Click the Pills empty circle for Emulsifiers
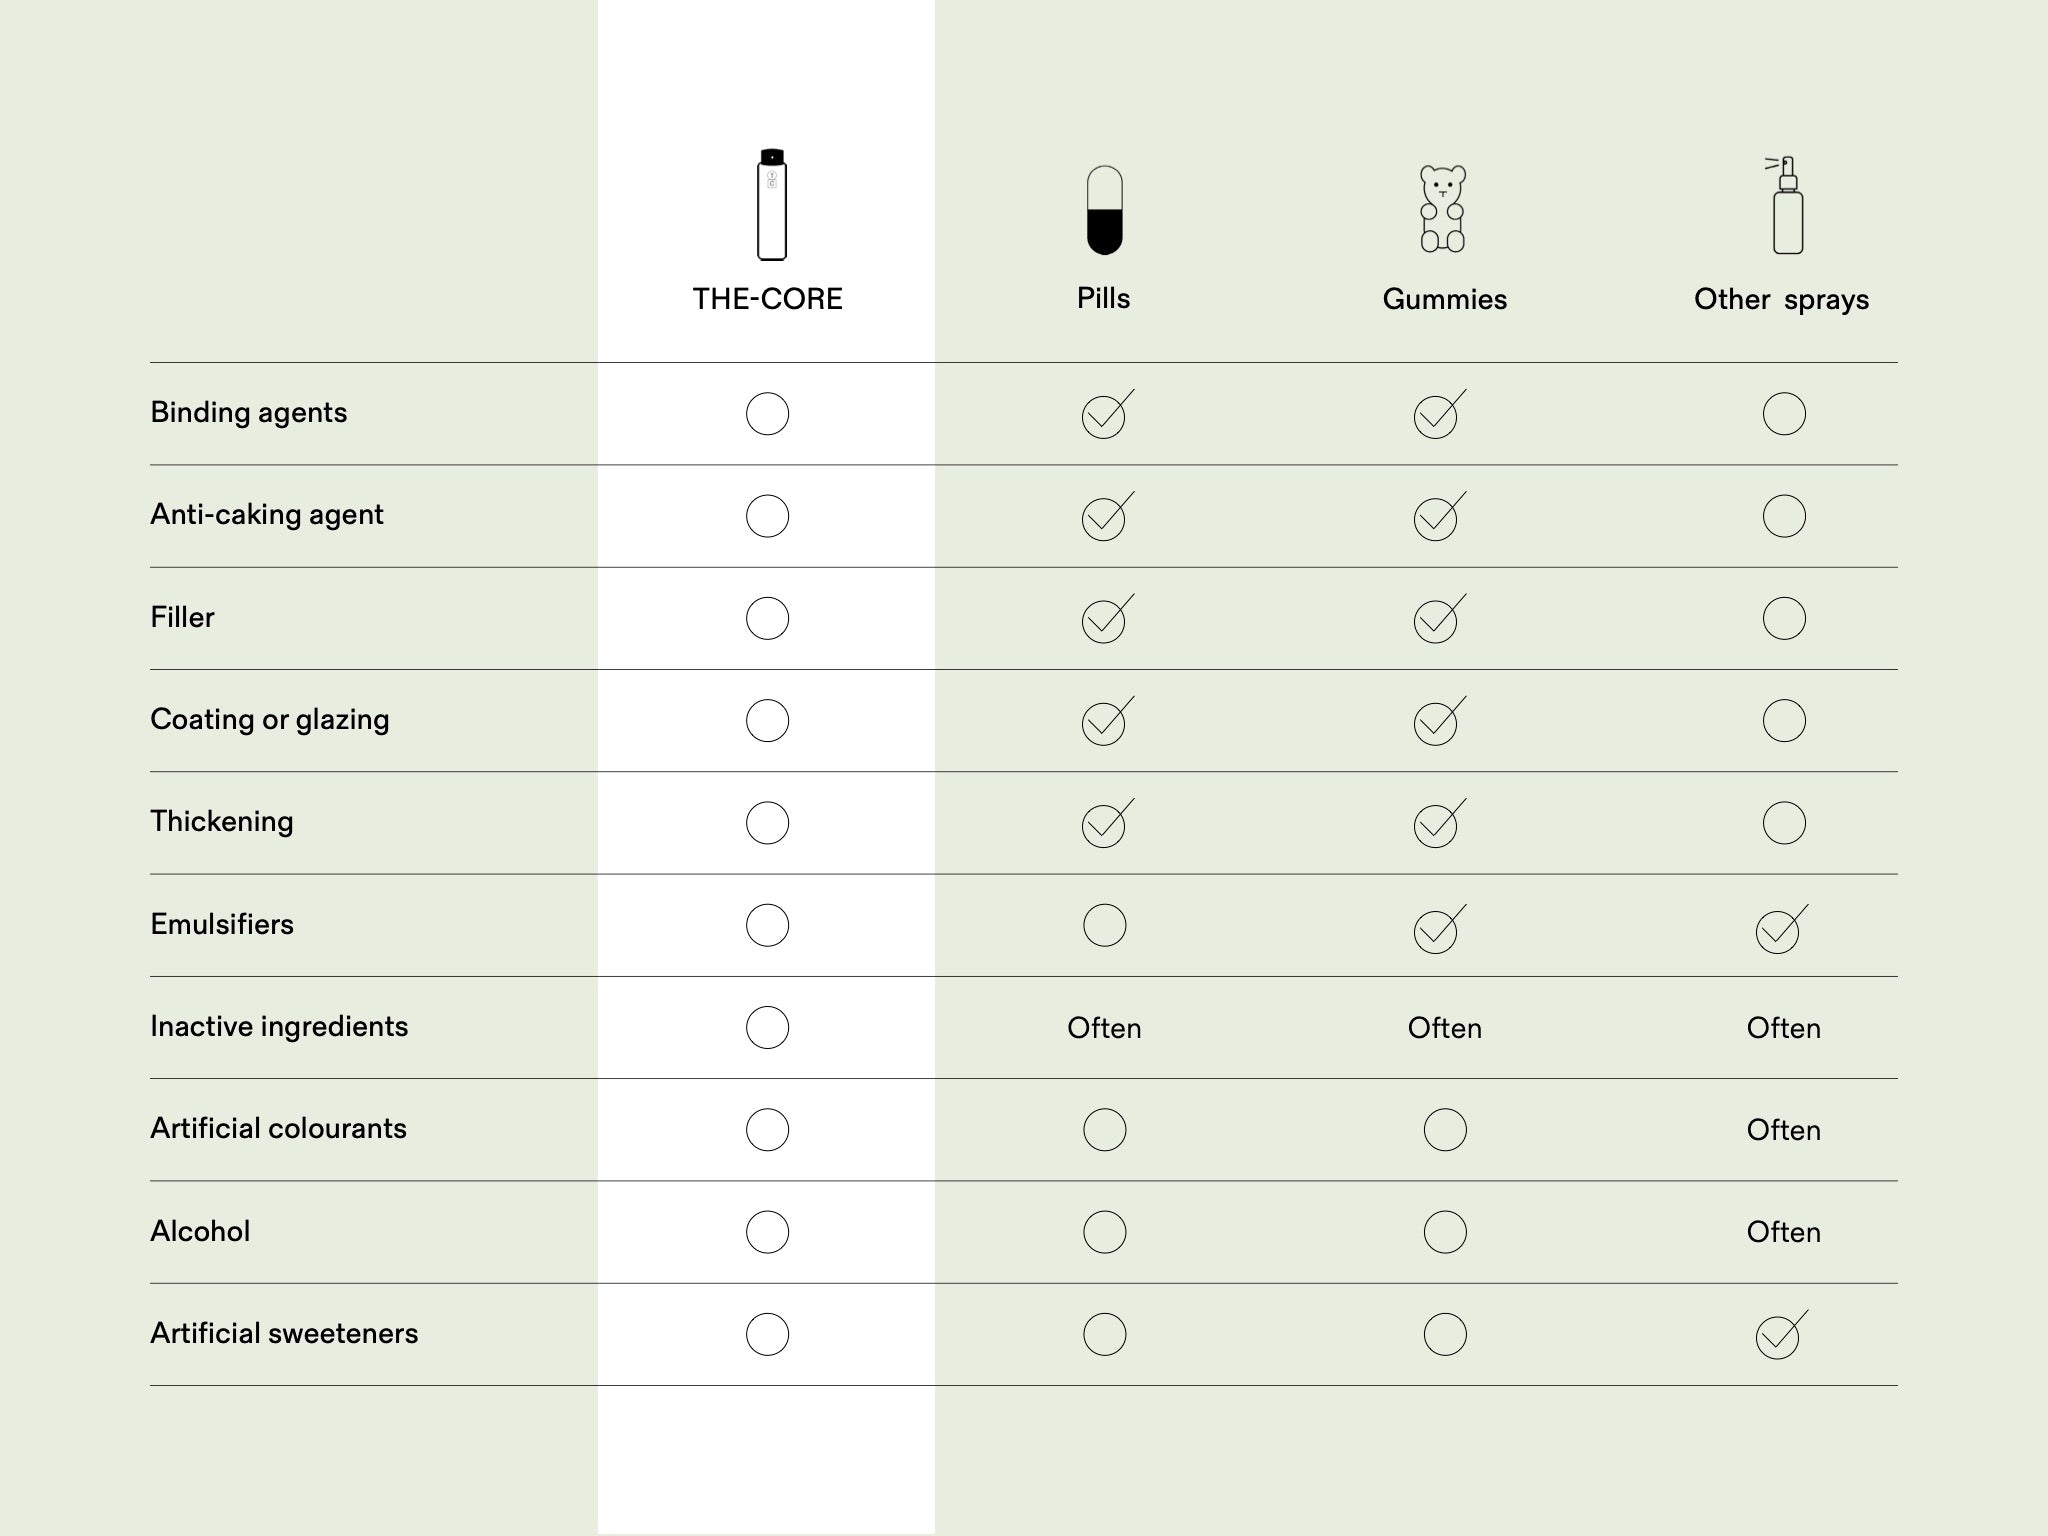 [1104, 925]
